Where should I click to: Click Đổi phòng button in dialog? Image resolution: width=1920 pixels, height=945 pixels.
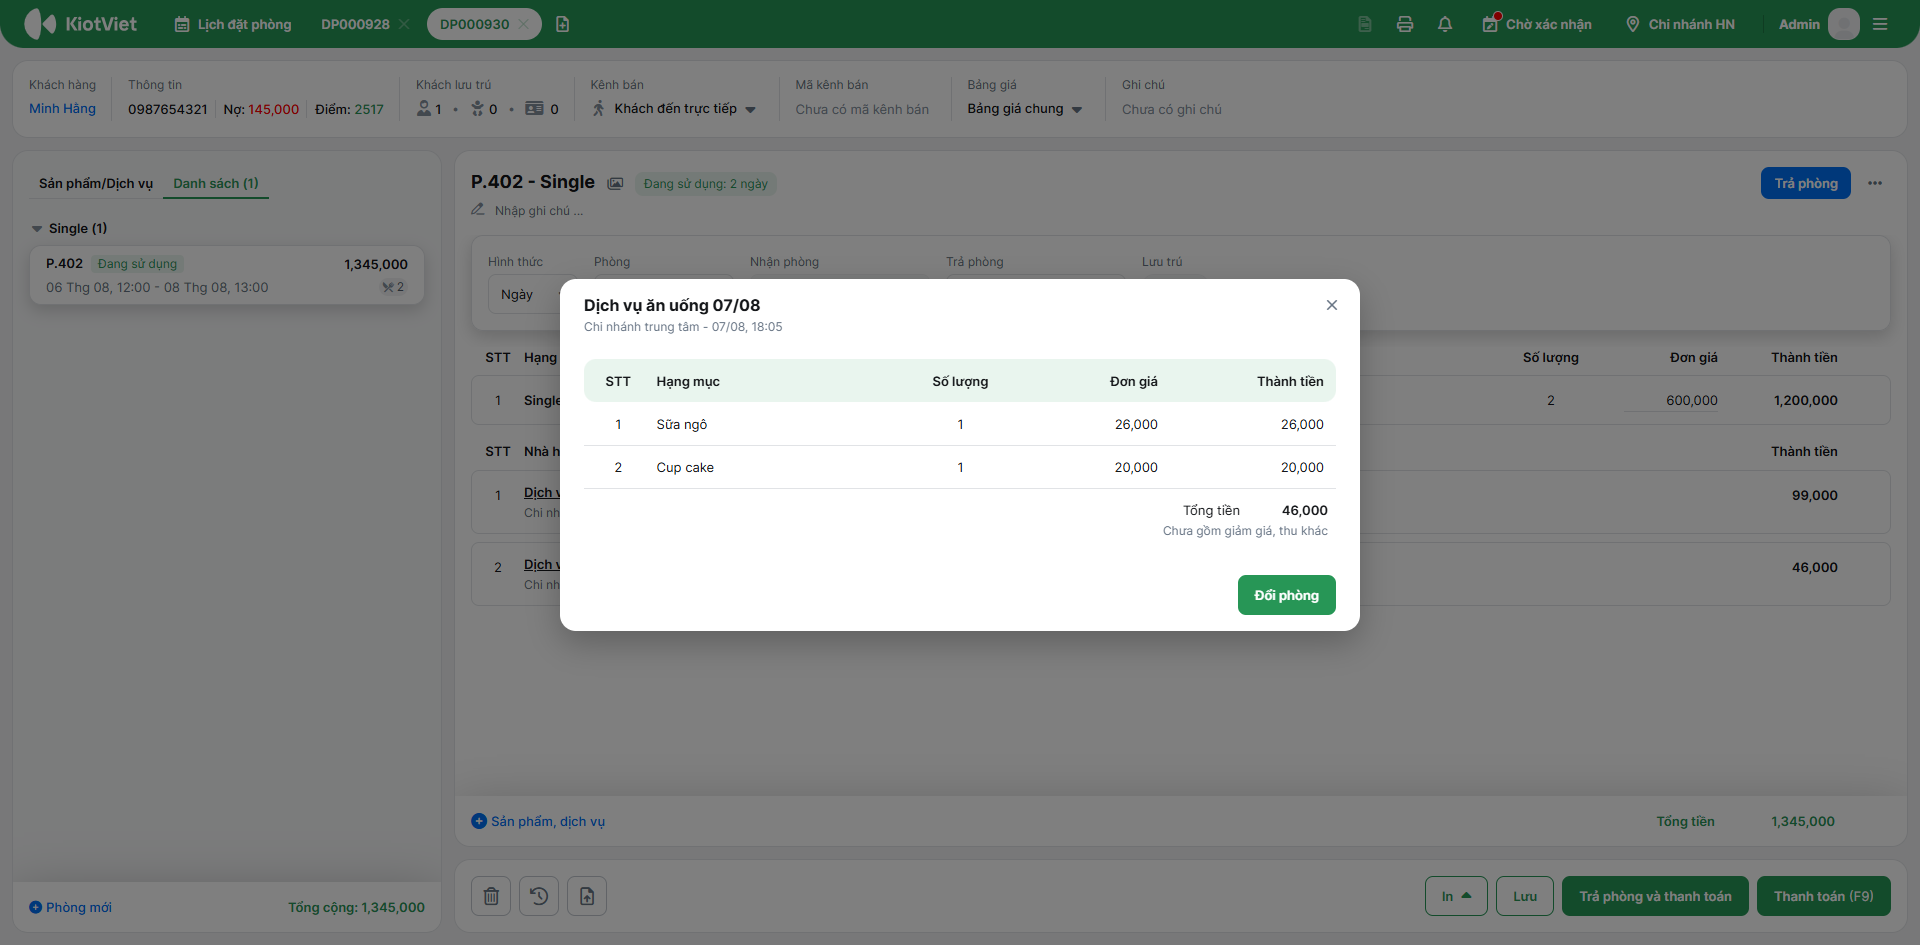1287,595
